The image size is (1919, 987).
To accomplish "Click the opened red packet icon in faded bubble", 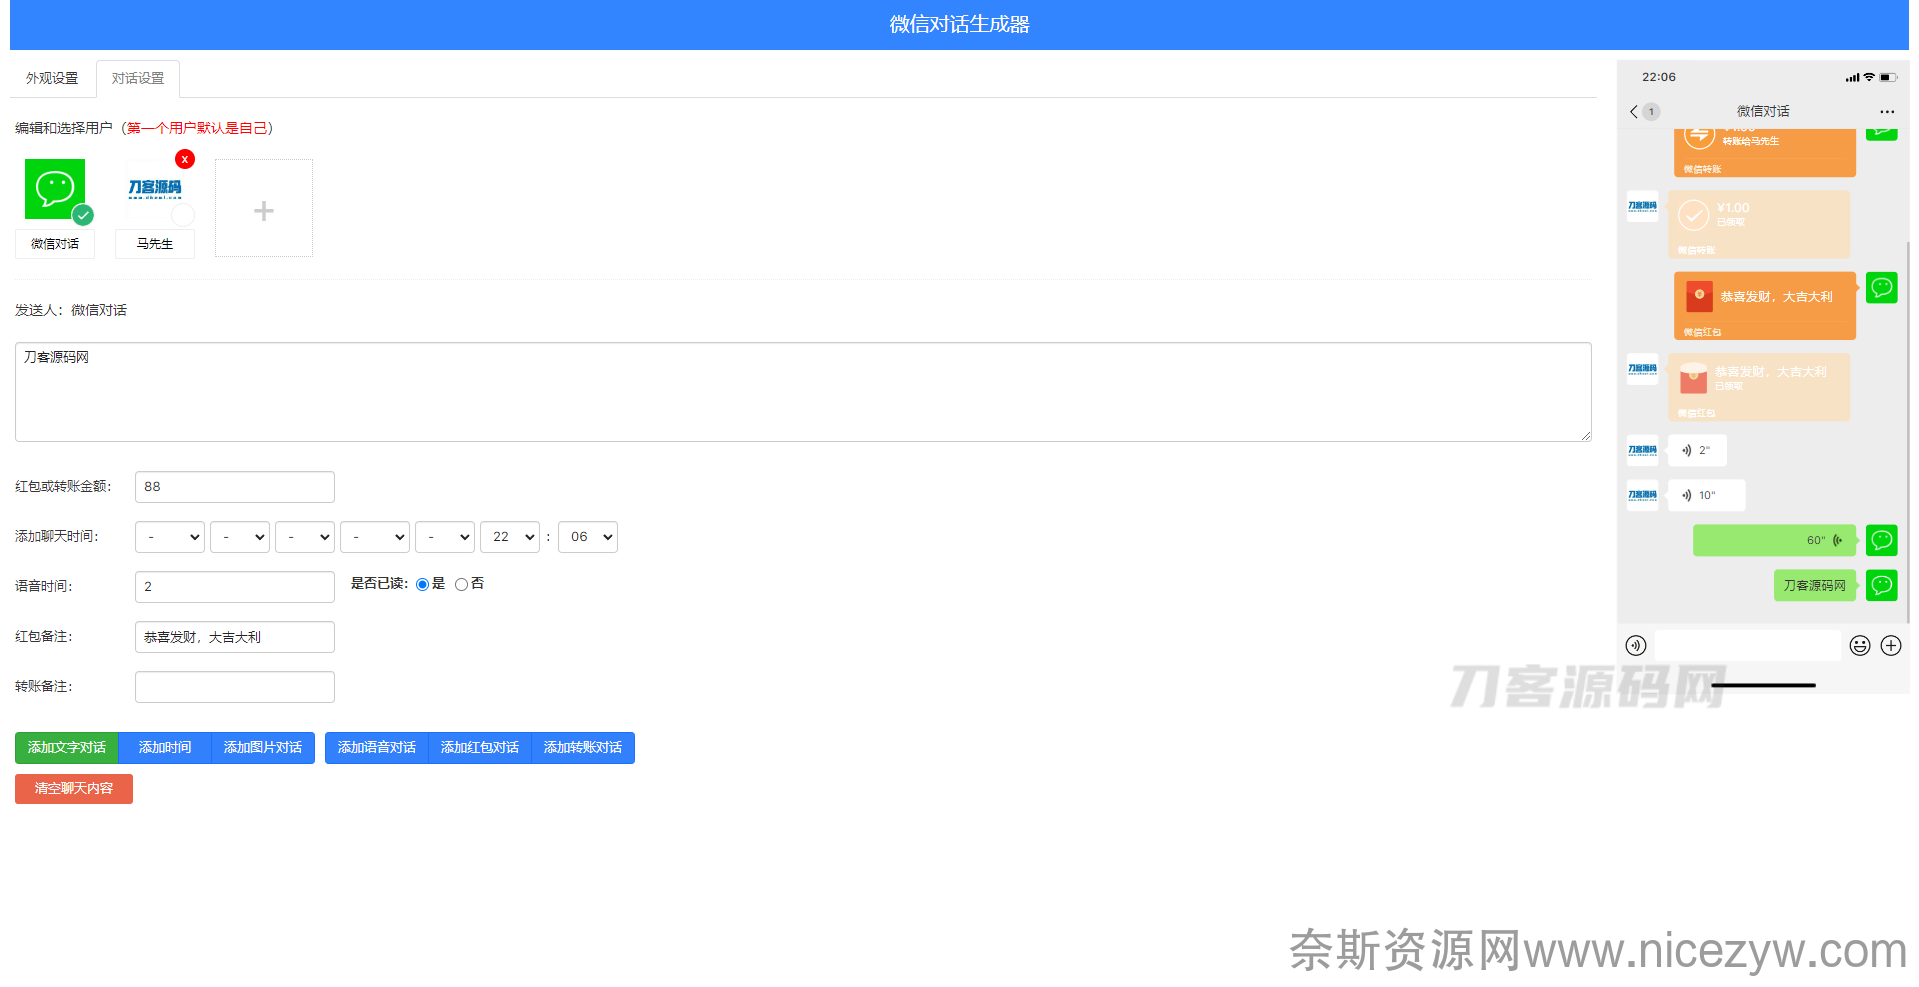I will pos(1693,378).
